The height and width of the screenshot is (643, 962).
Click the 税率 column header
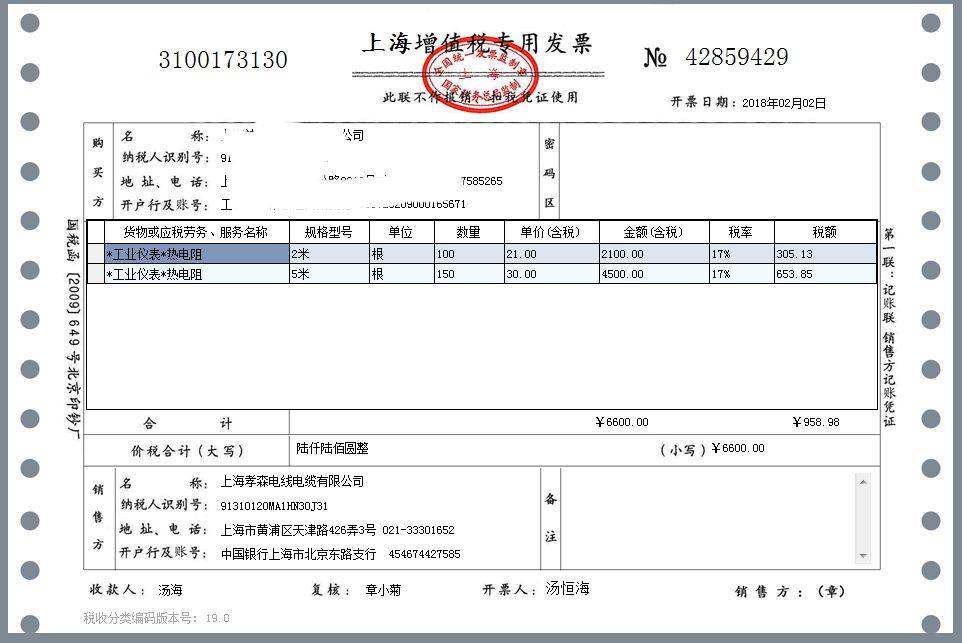pos(742,232)
